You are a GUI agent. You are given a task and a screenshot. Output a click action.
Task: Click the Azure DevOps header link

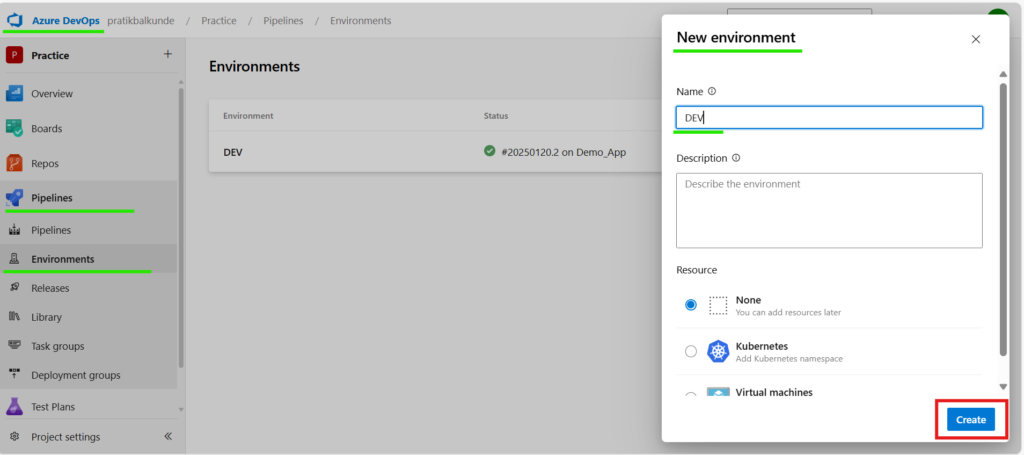(66, 20)
